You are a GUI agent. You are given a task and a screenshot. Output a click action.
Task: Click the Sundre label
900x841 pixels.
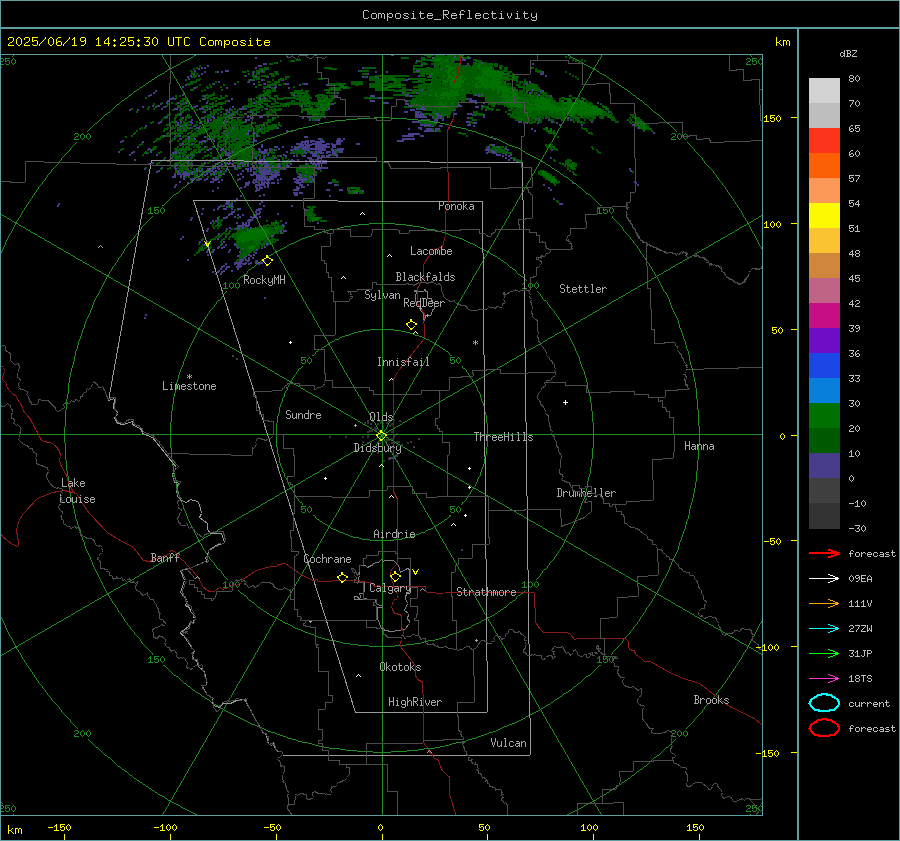coord(303,415)
